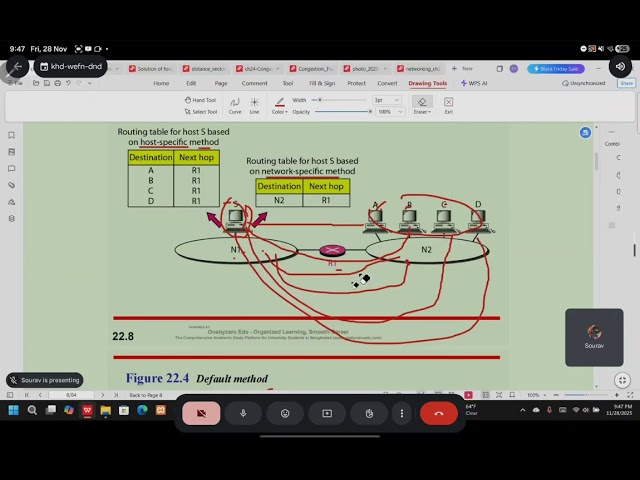Open Windows taskbar search
The image size is (640, 480).
32,410
